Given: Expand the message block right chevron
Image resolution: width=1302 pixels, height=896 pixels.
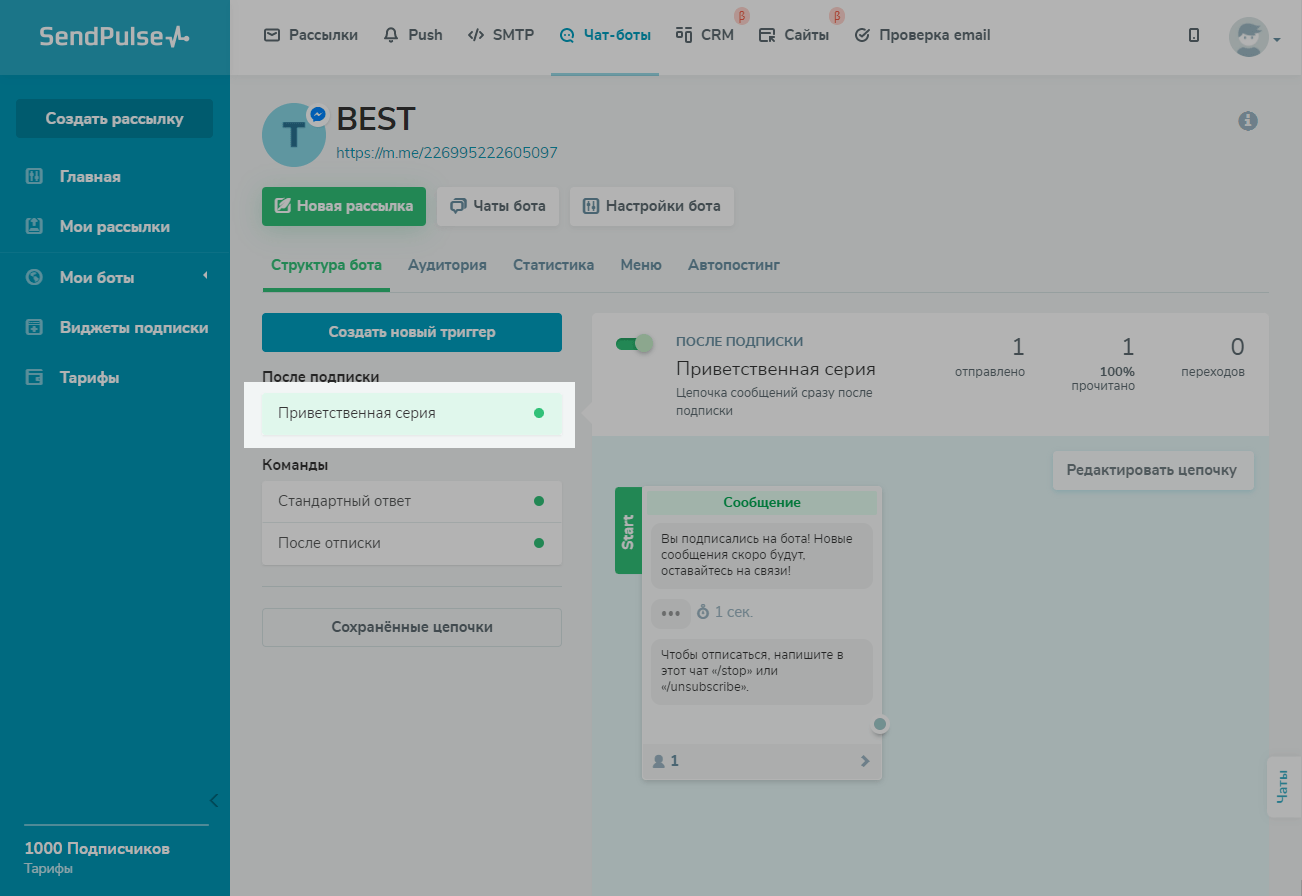Looking at the screenshot, I should [x=865, y=761].
